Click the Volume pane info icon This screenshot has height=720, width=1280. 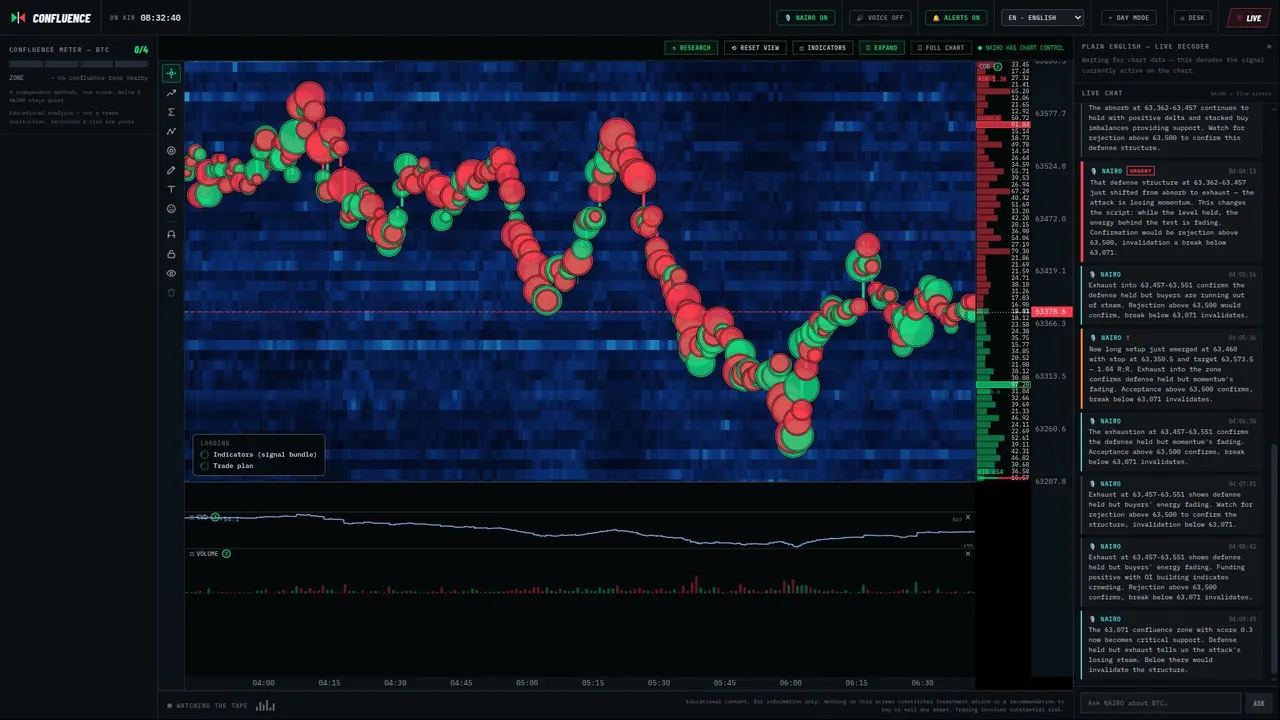226,553
